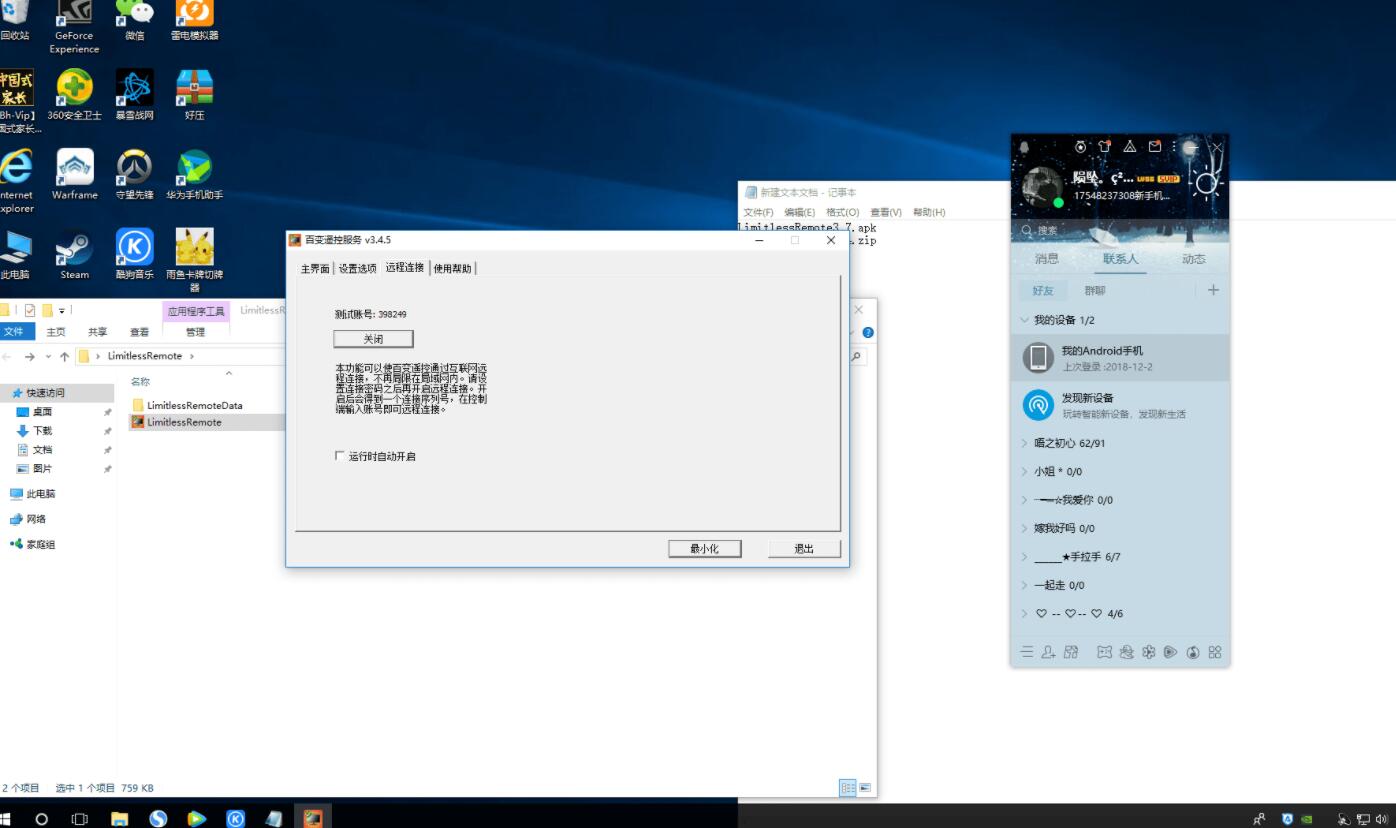Open Cortana search circle in taskbar
The image size is (1396, 828).
41,818
